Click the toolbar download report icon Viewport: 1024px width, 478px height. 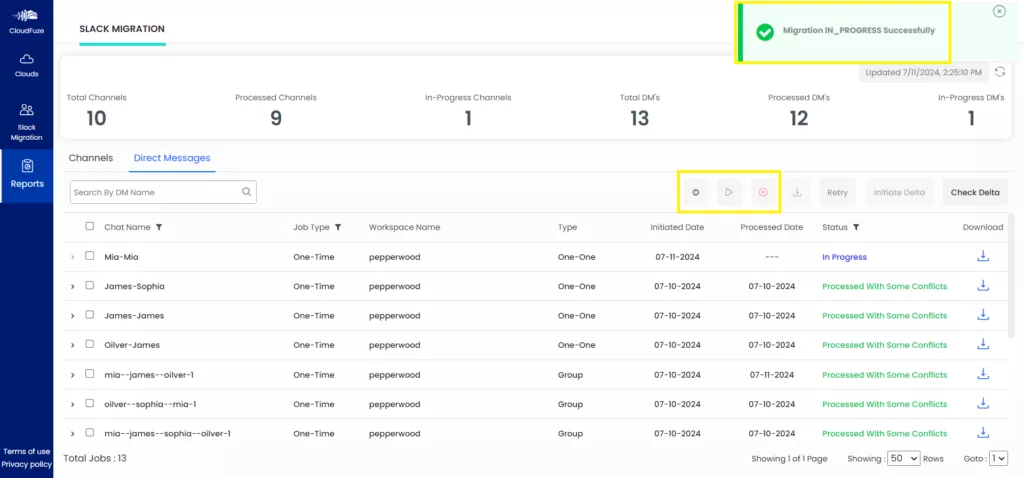tap(797, 193)
